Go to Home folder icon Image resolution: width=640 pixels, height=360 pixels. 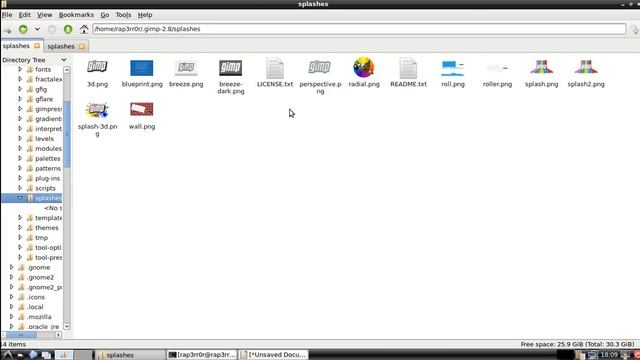point(84,29)
